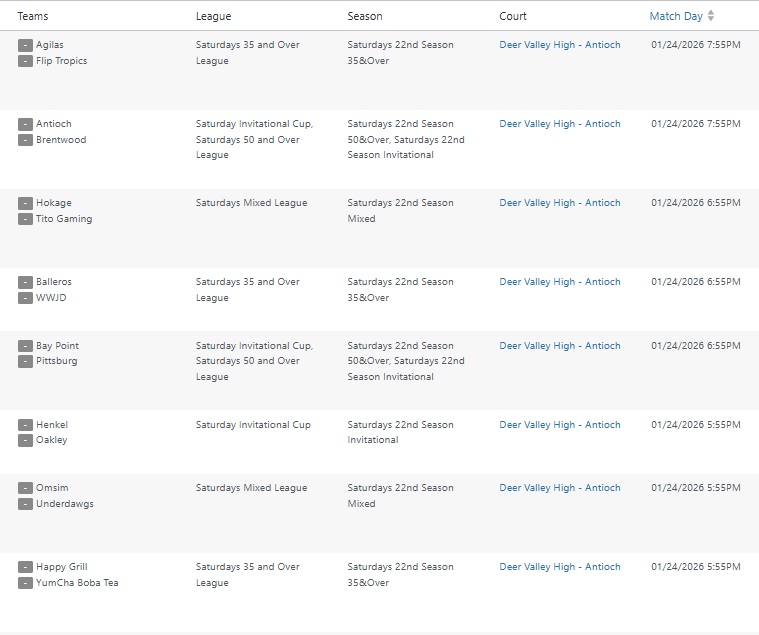Image resolution: width=759 pixels, height=635 pixels.
Task: Click the sort arrows next to Match Day
Action: (711, 16)
